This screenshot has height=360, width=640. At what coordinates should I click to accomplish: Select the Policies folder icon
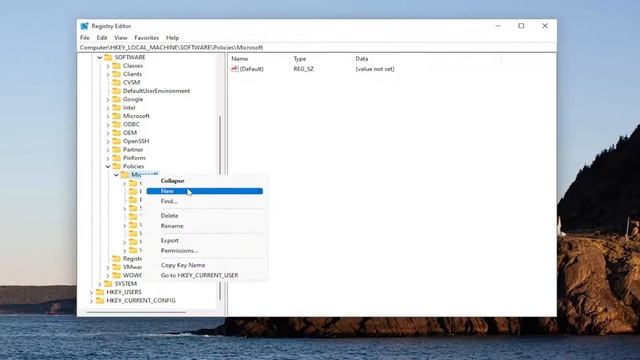click(x=117, y=166)
